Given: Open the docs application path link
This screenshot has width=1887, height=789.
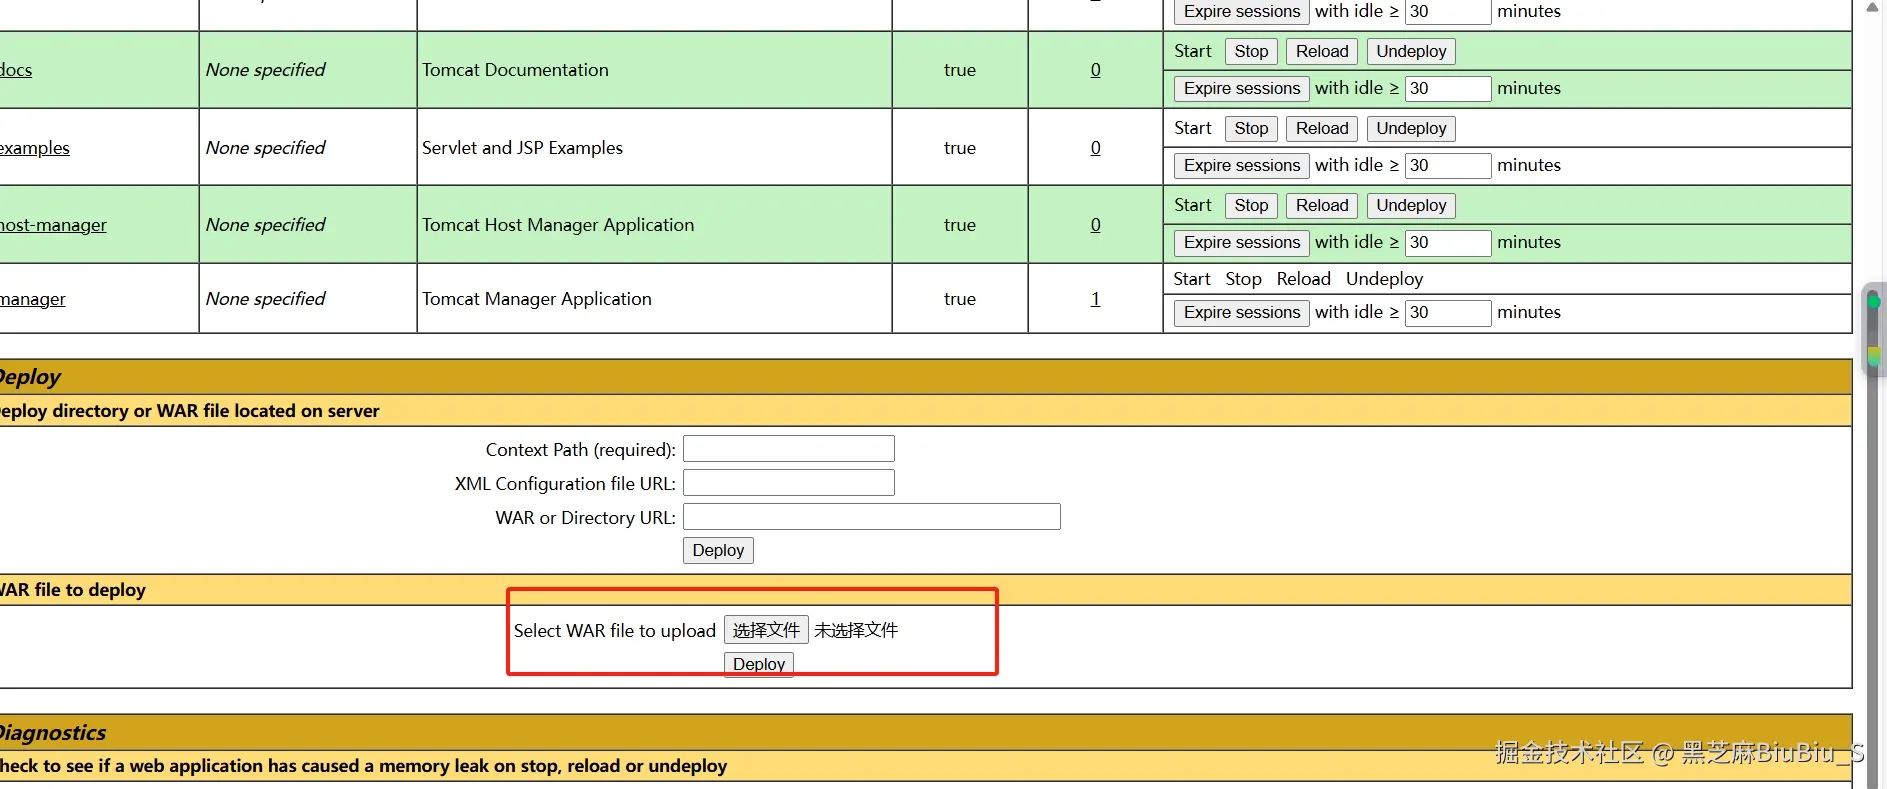Looking at the screenshot, I should [16, 70].
